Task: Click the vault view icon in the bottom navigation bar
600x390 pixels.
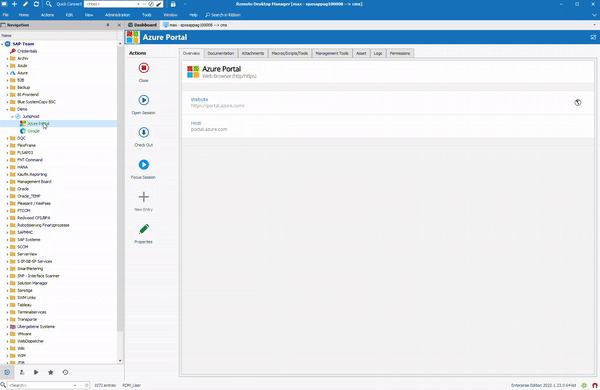Action: click(x=7, y=372)
